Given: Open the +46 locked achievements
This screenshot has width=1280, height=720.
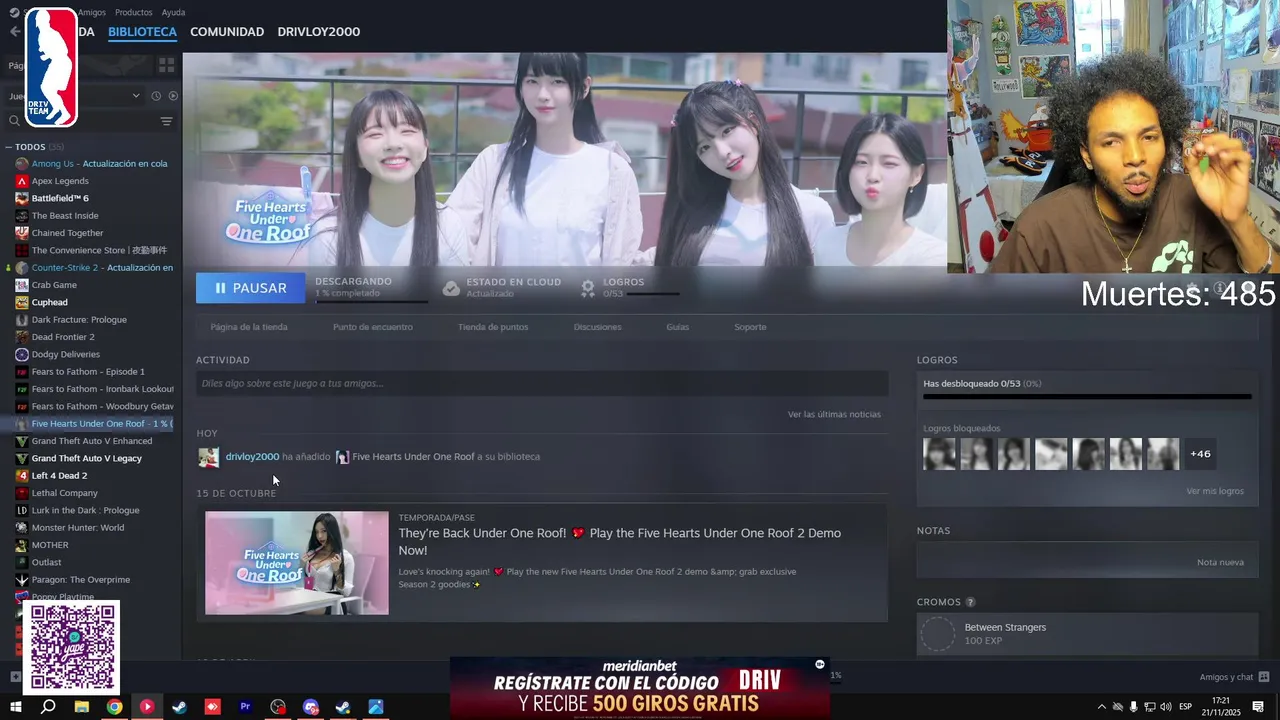Looking at the screenshot, I should click(x=1200, y=454).
